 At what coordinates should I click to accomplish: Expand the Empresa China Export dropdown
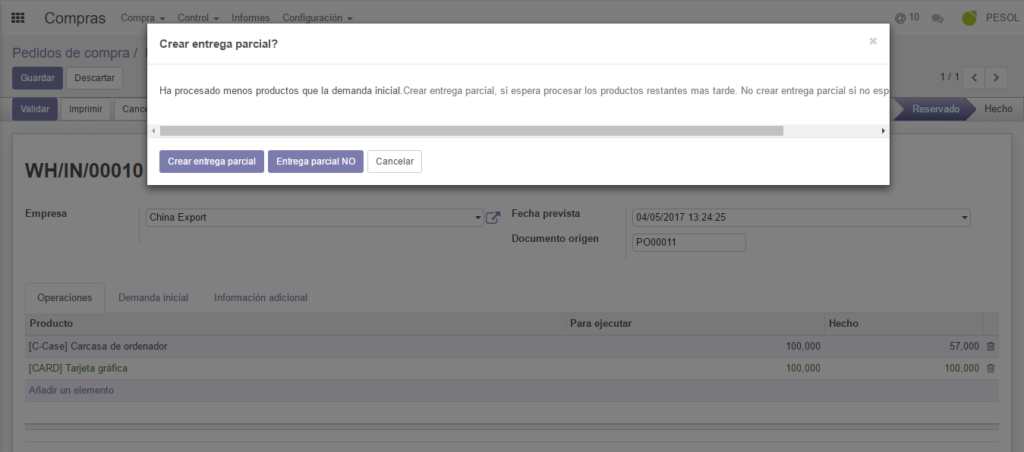478,217
